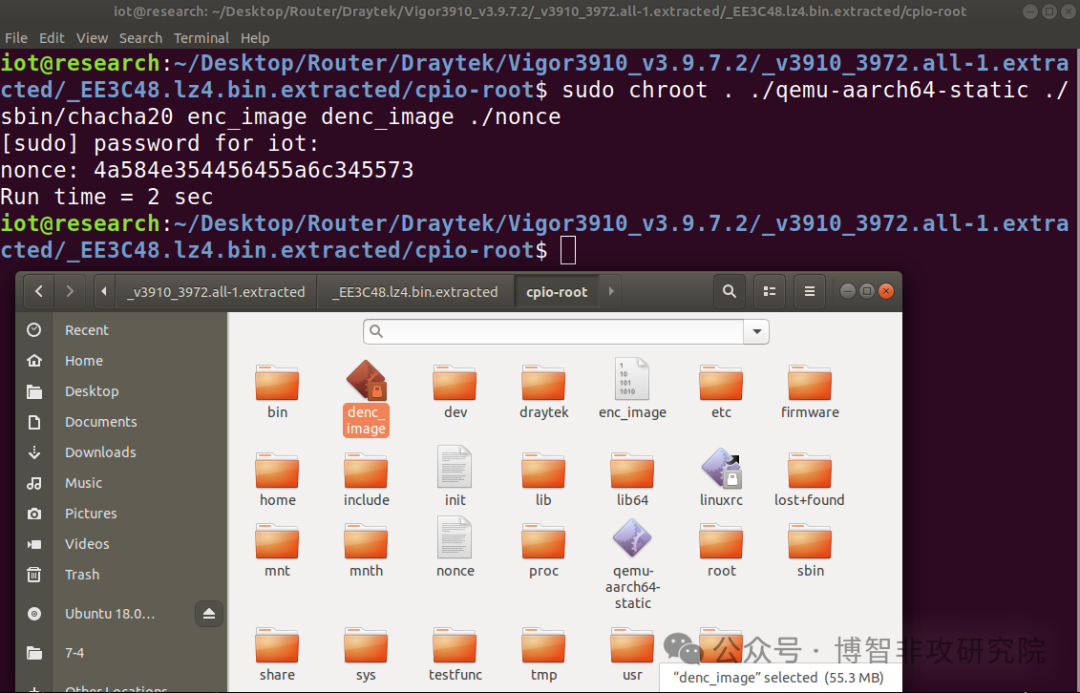1080x693 pixels.
Task: Eject the Ubuntu 18.0 volume
Action: click(x=209, y=614)
